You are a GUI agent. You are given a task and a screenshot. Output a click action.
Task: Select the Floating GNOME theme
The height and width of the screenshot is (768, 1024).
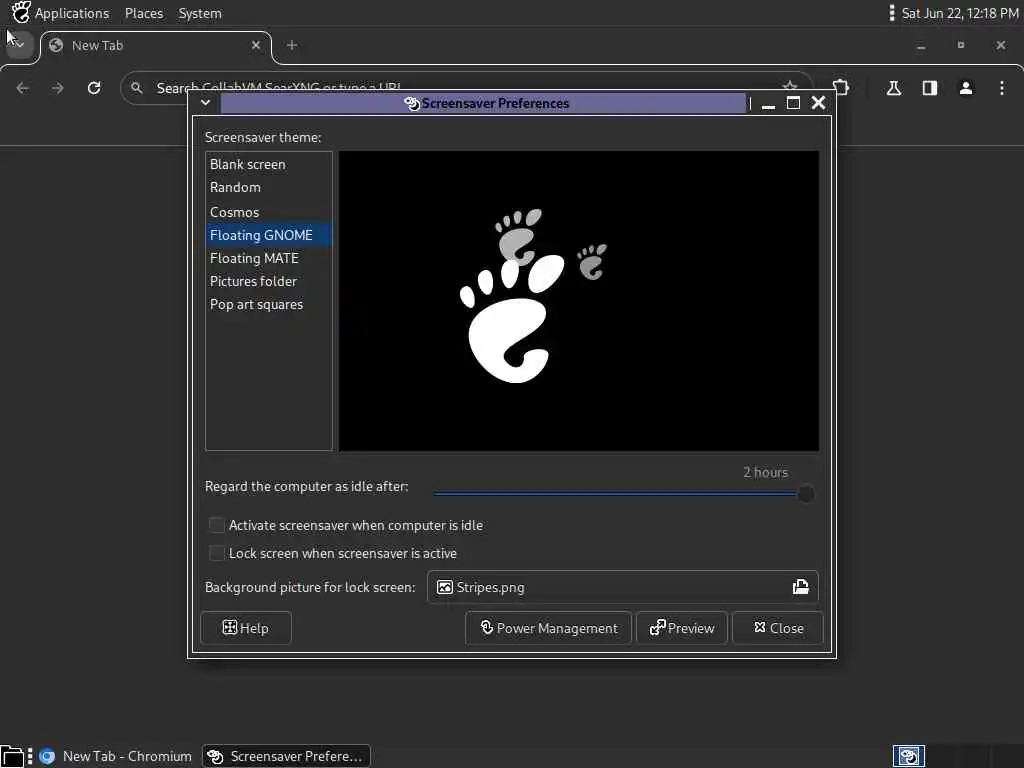[268, 235]
